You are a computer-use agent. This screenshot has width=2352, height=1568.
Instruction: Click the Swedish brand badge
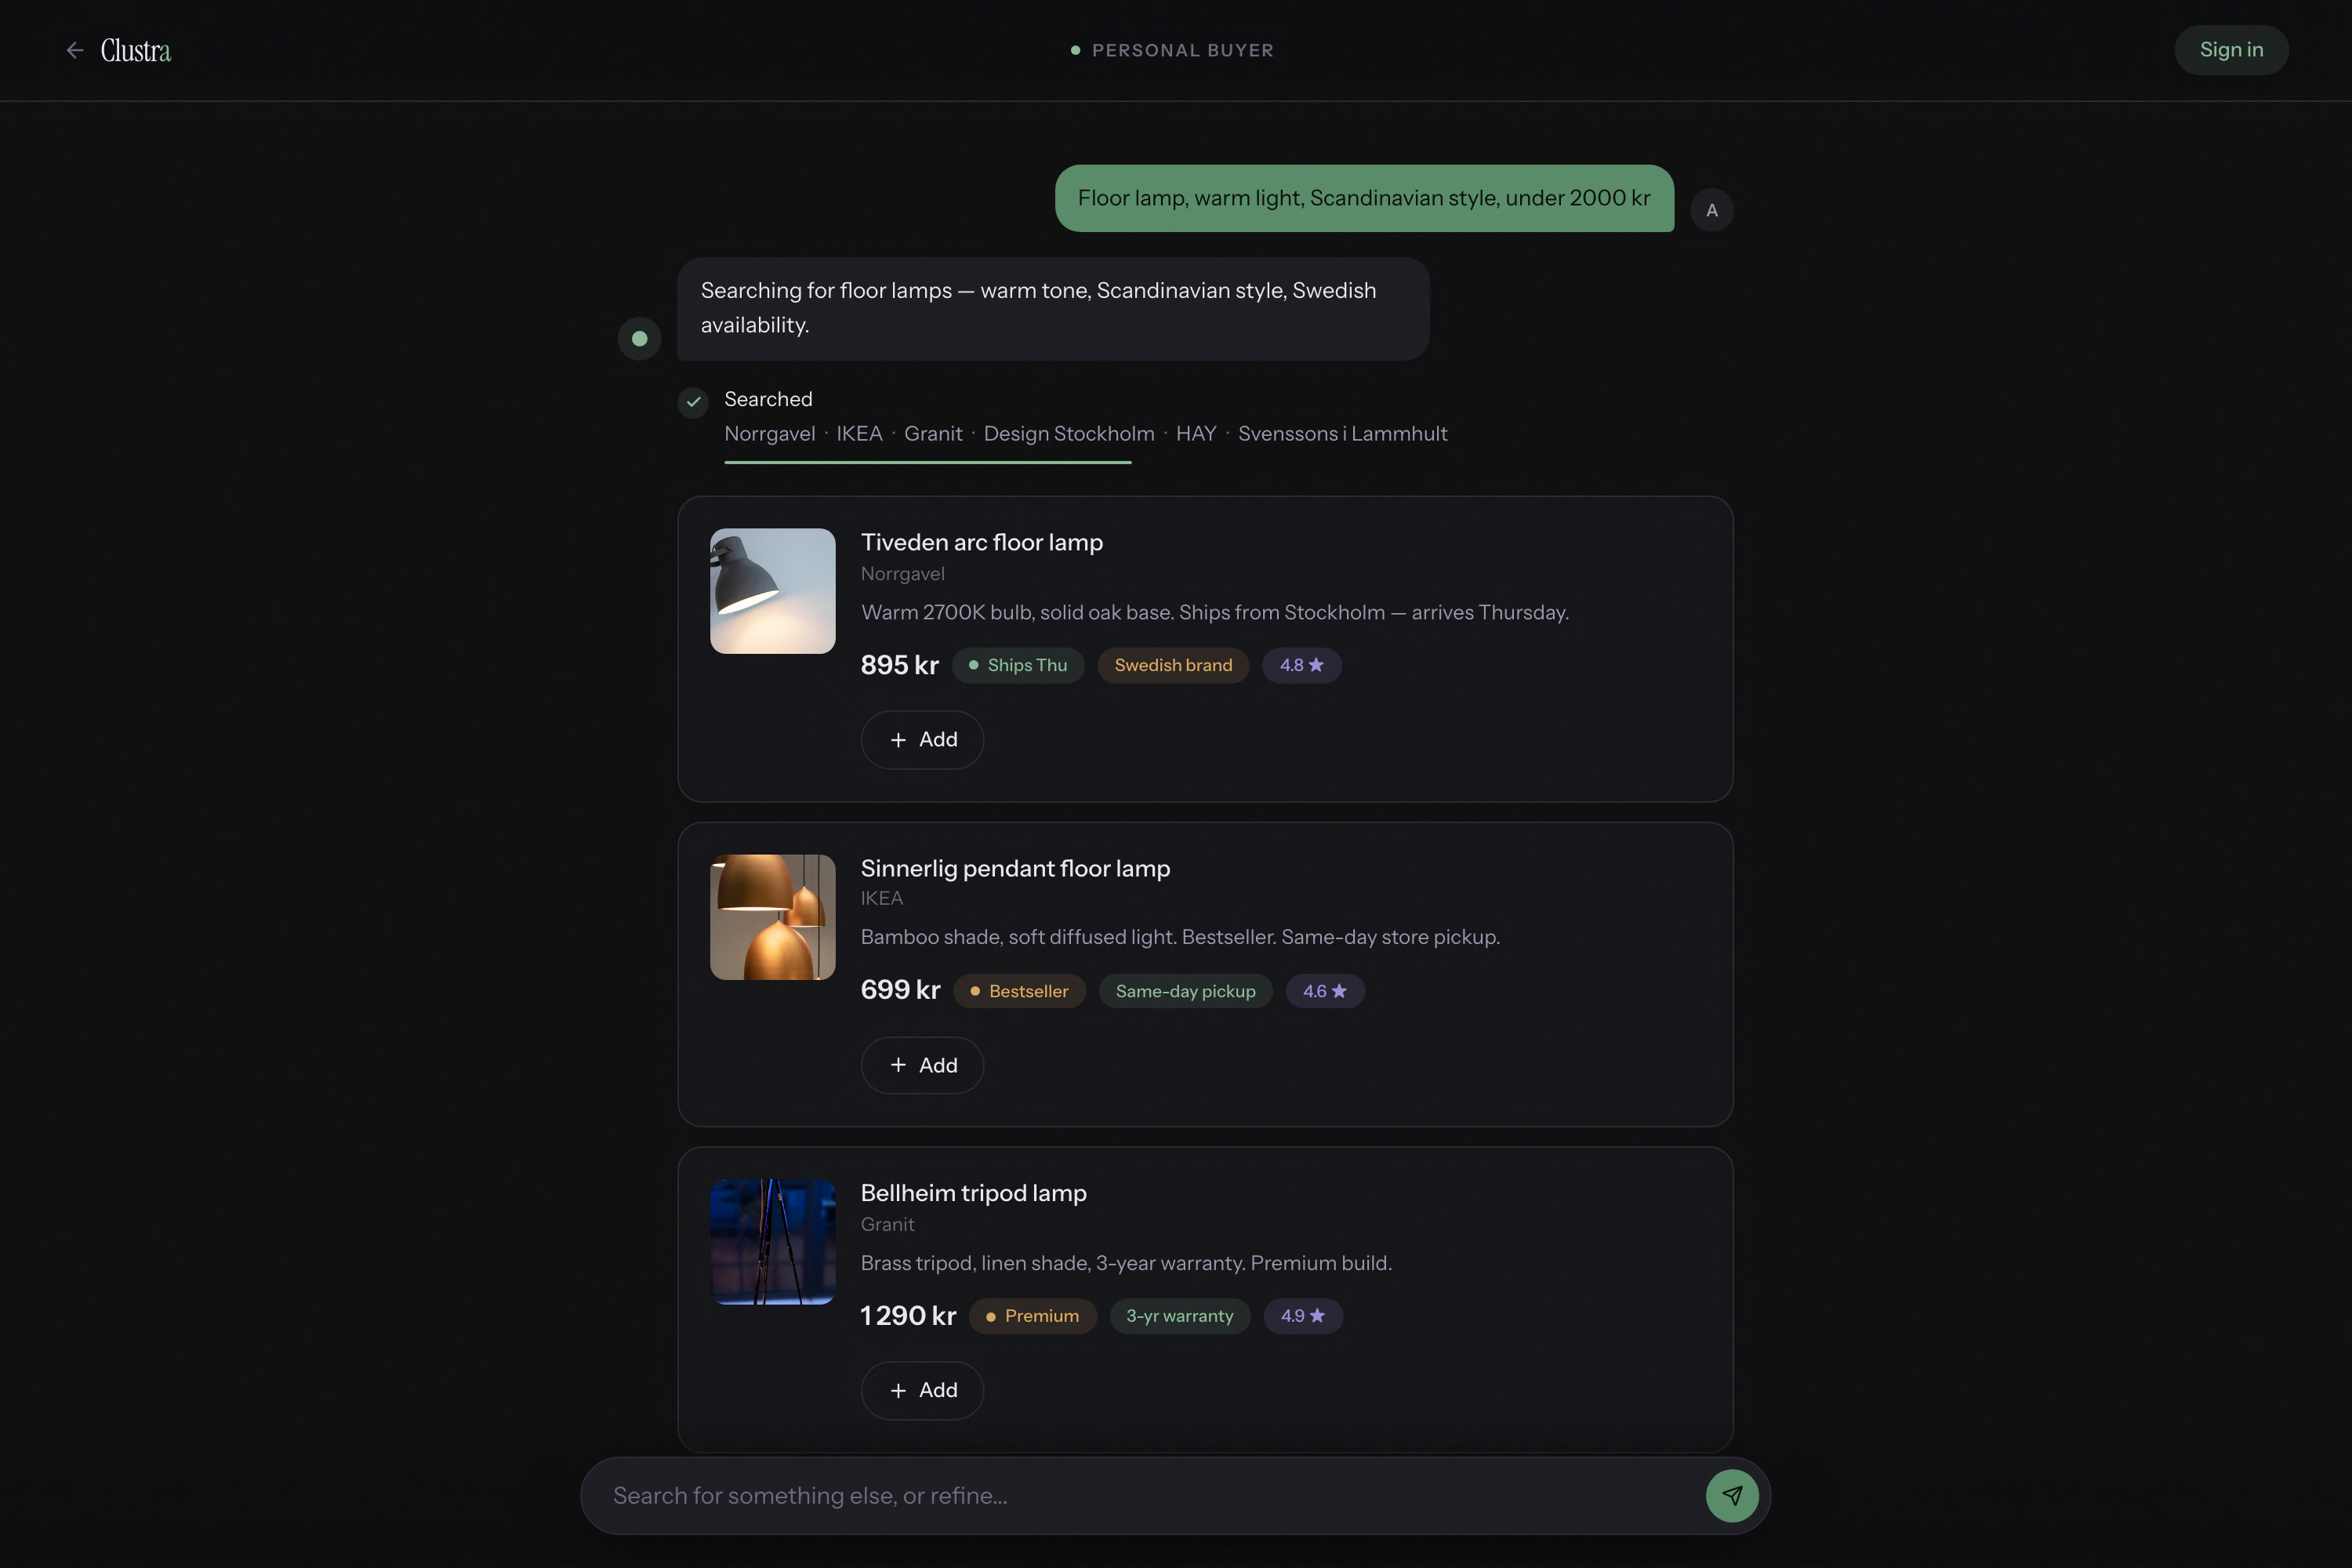click(1173, 665)
